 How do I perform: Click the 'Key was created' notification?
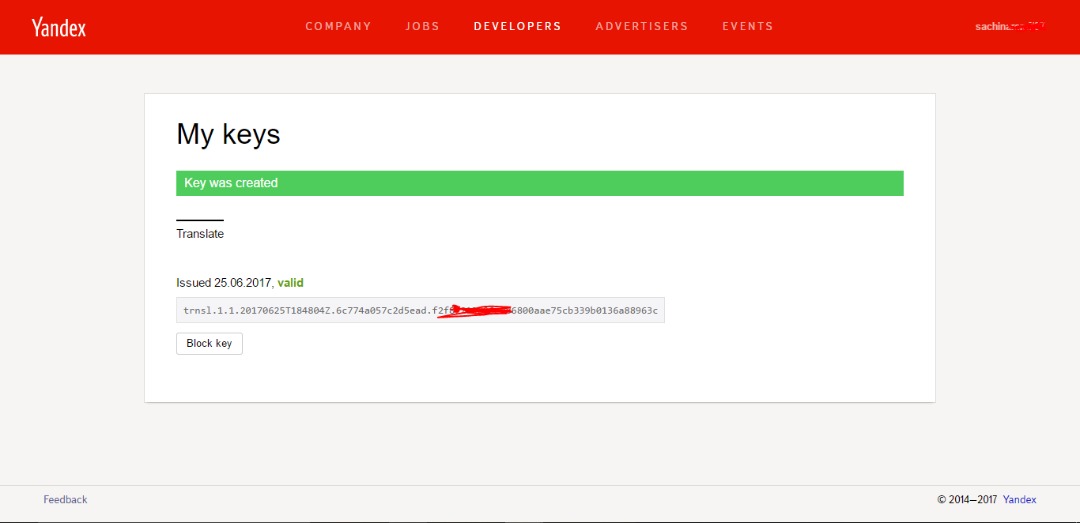(539, 183)
